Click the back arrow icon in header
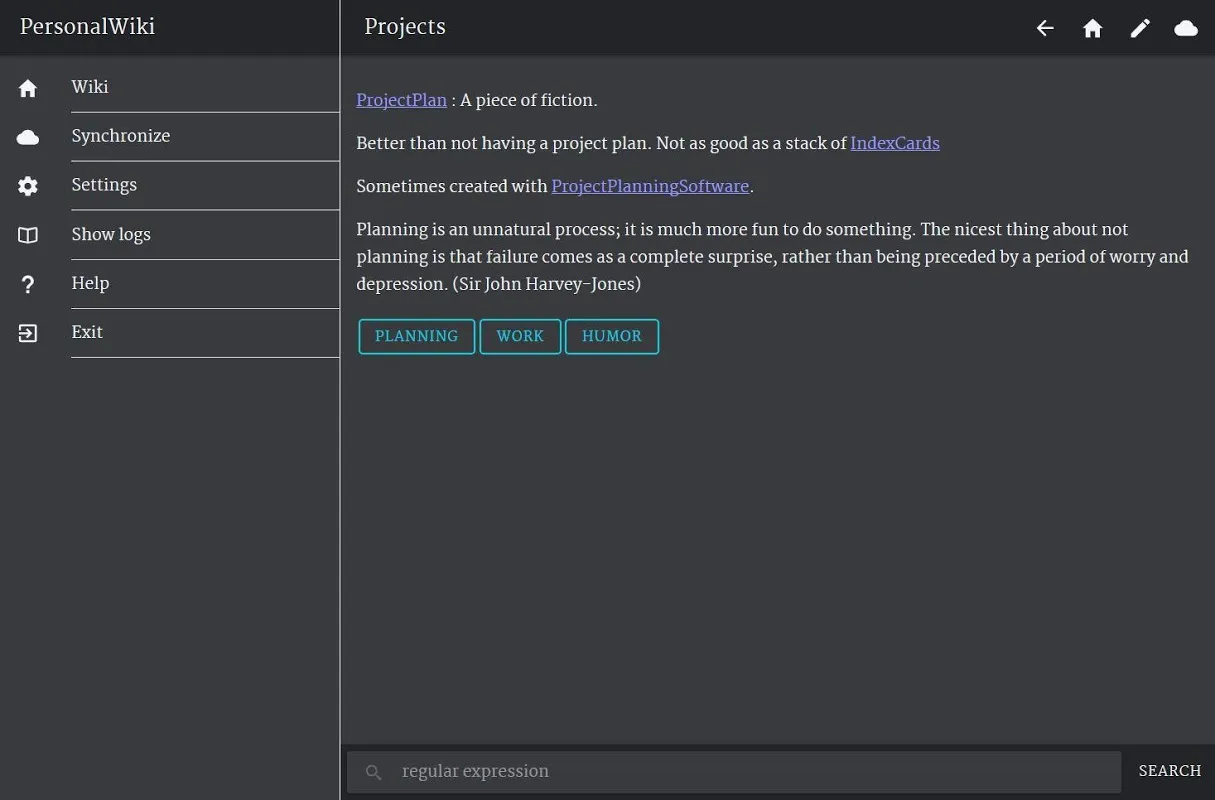This screenshot has width=1215, height=800. (1045, 28)
